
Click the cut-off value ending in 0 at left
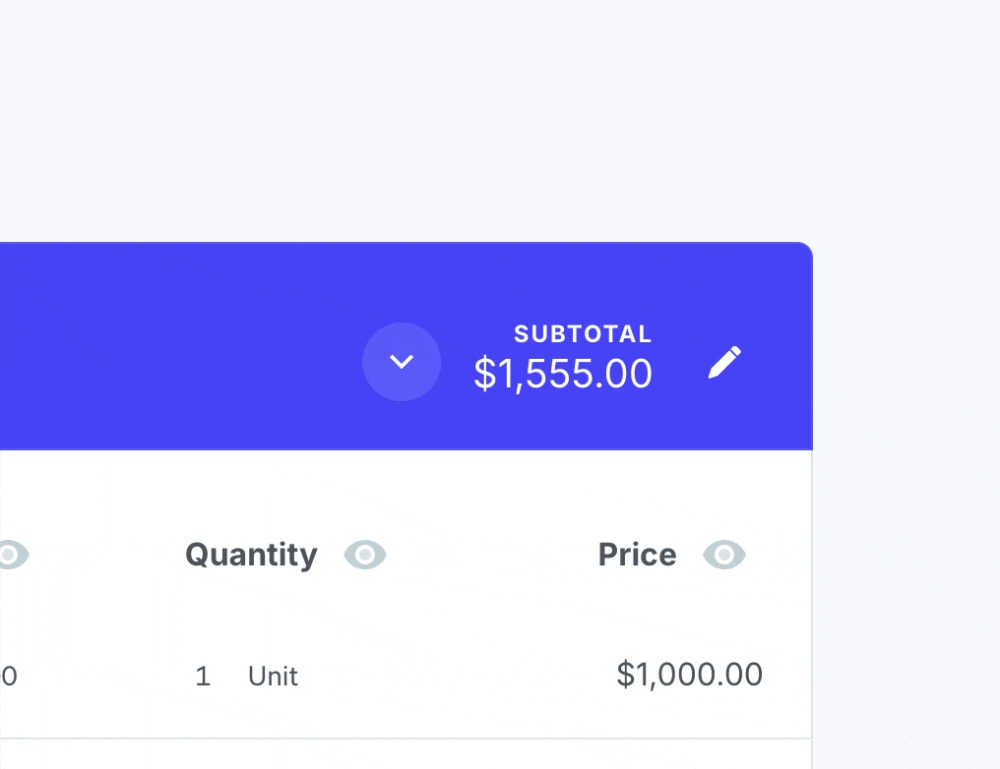pyautogui.click(x=8, y=676)
